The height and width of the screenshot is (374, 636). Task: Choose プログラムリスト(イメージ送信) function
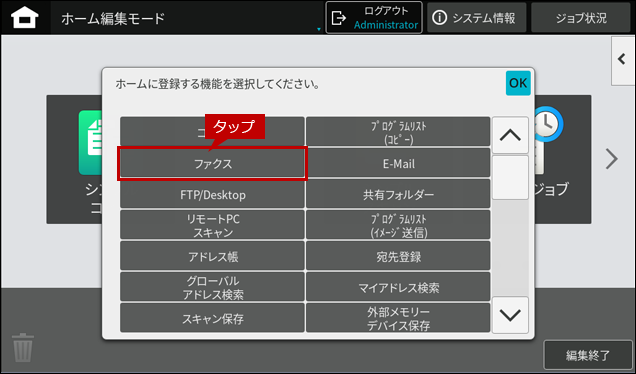398,225
